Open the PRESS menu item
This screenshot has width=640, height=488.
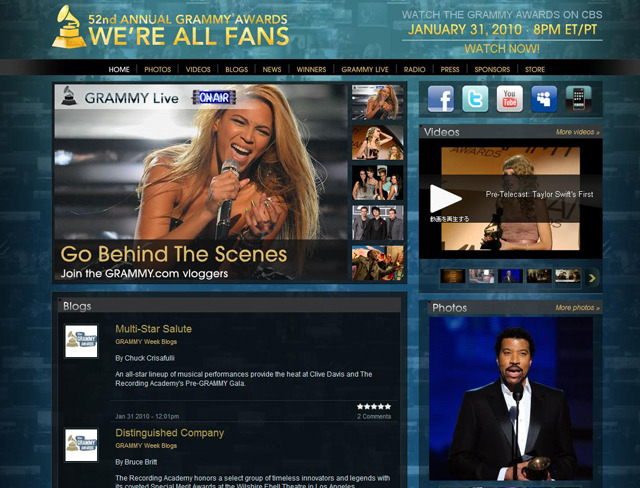(x=450, y=69)
